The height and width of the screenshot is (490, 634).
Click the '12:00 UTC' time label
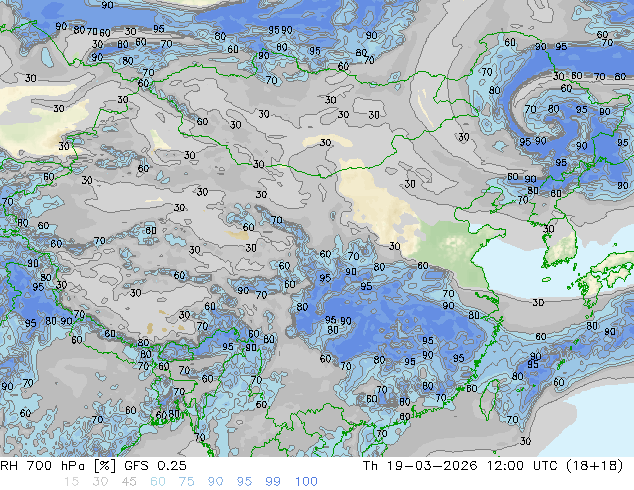(x=522, y=466)
